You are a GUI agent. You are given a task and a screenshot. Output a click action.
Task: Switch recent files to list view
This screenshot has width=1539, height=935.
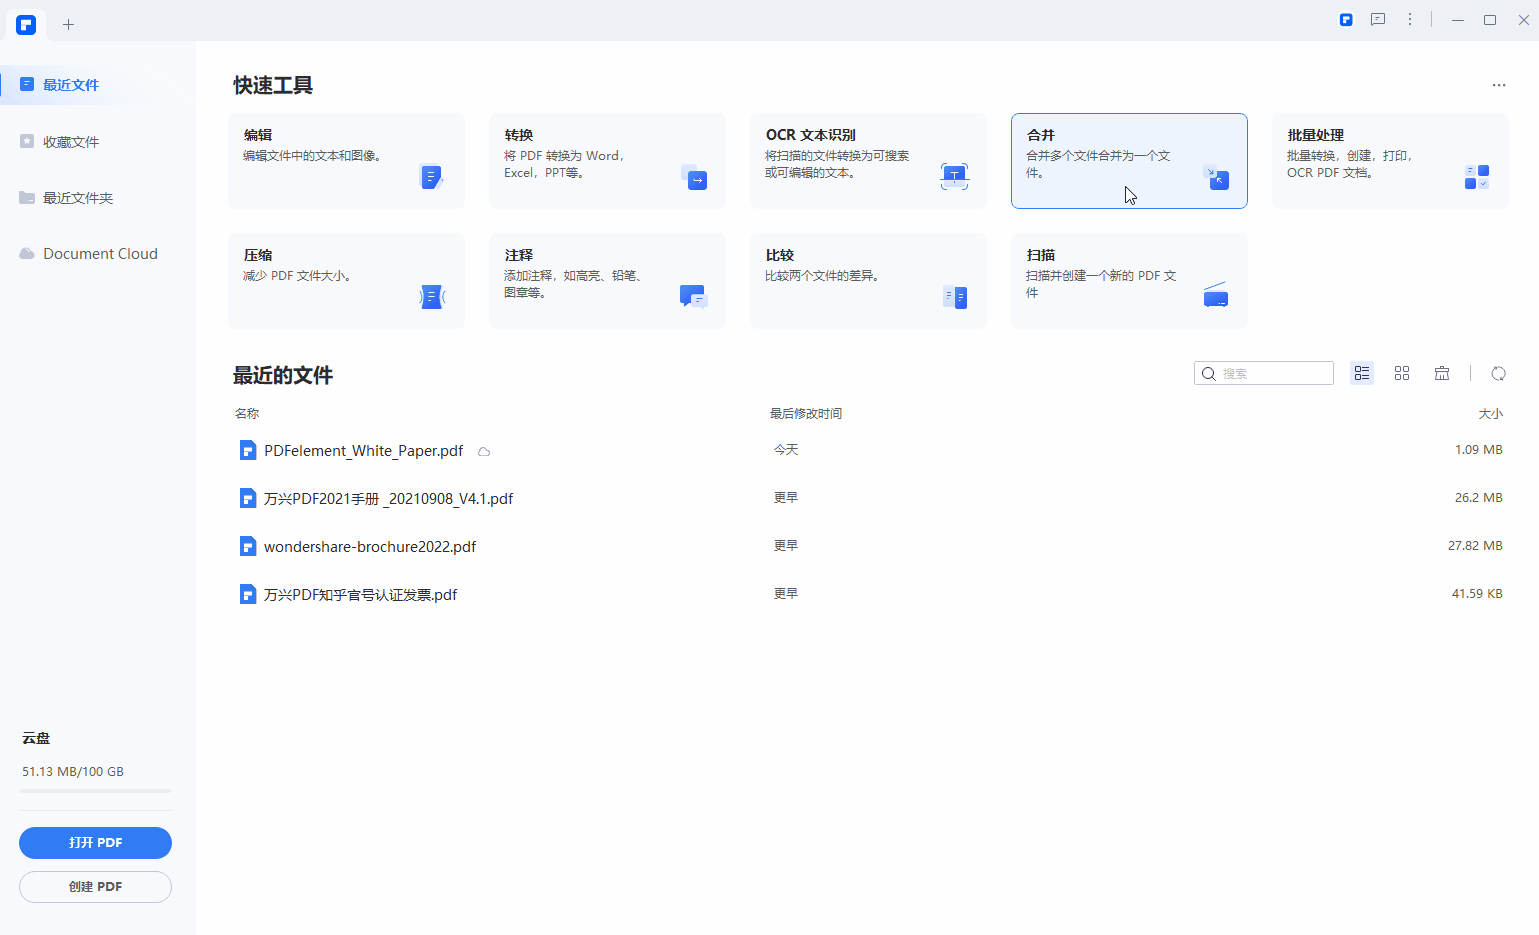tap(1361, 372)
